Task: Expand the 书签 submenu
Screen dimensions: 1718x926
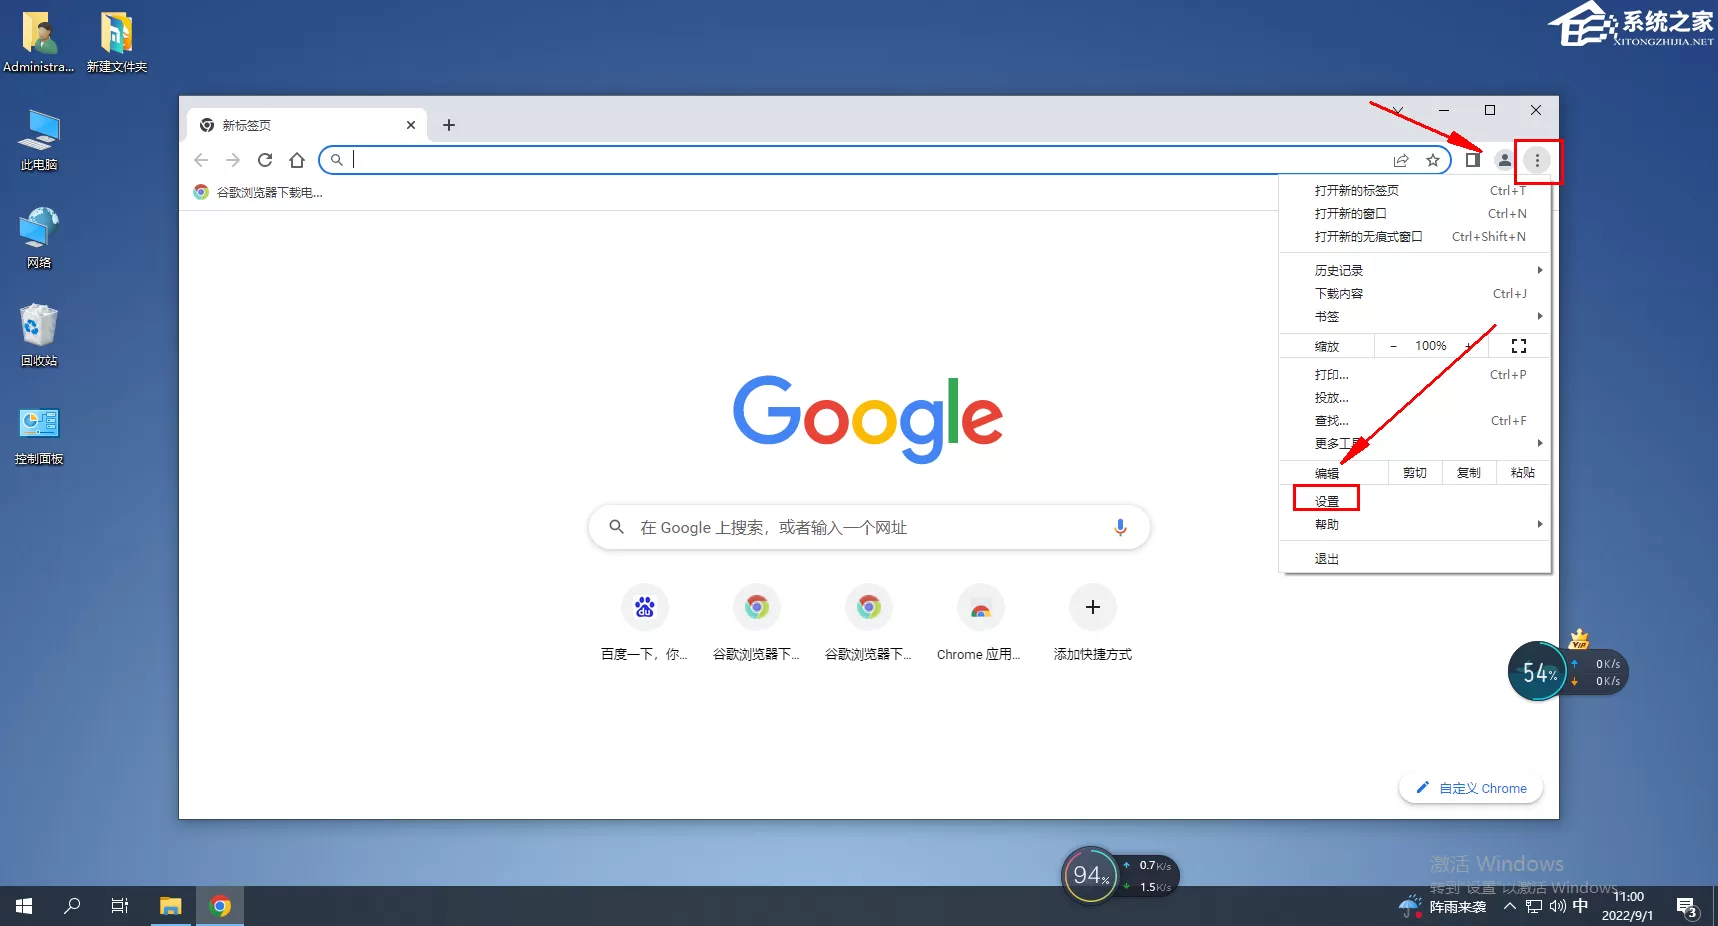Action: coord(1415,316)
